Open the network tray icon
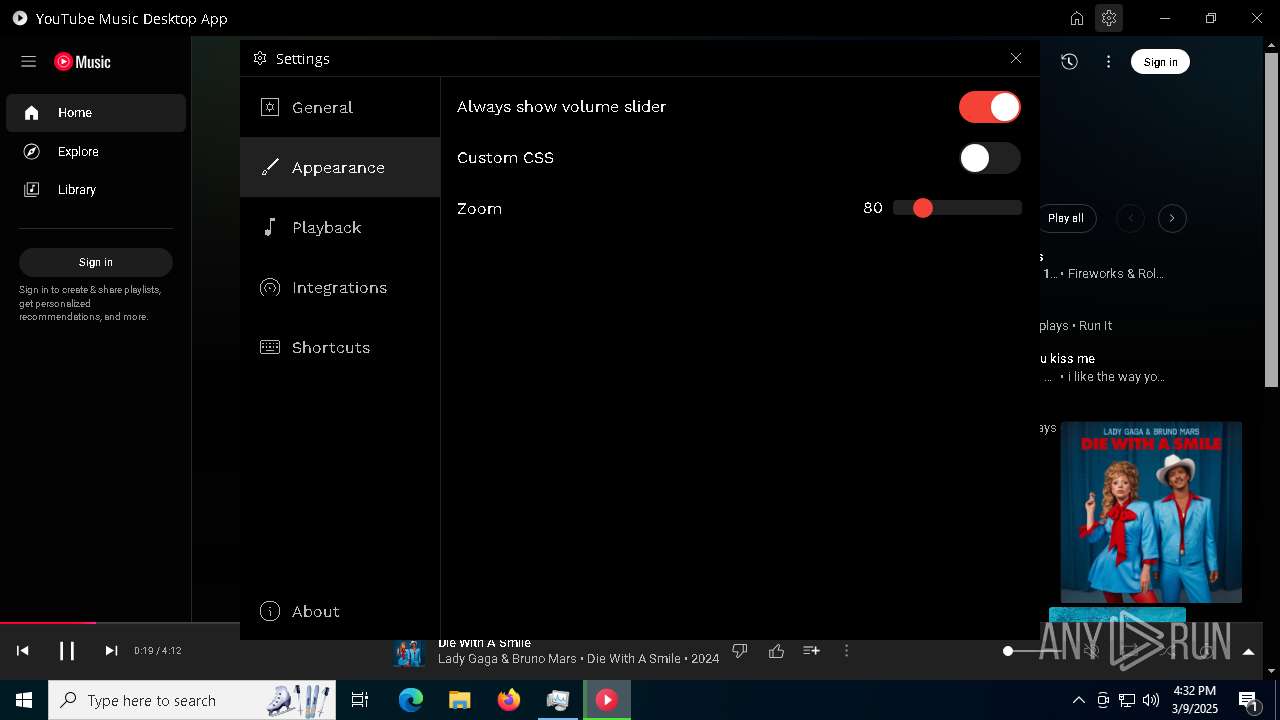The height and width of the screenshot is (720, 1280). point(1127,700)
